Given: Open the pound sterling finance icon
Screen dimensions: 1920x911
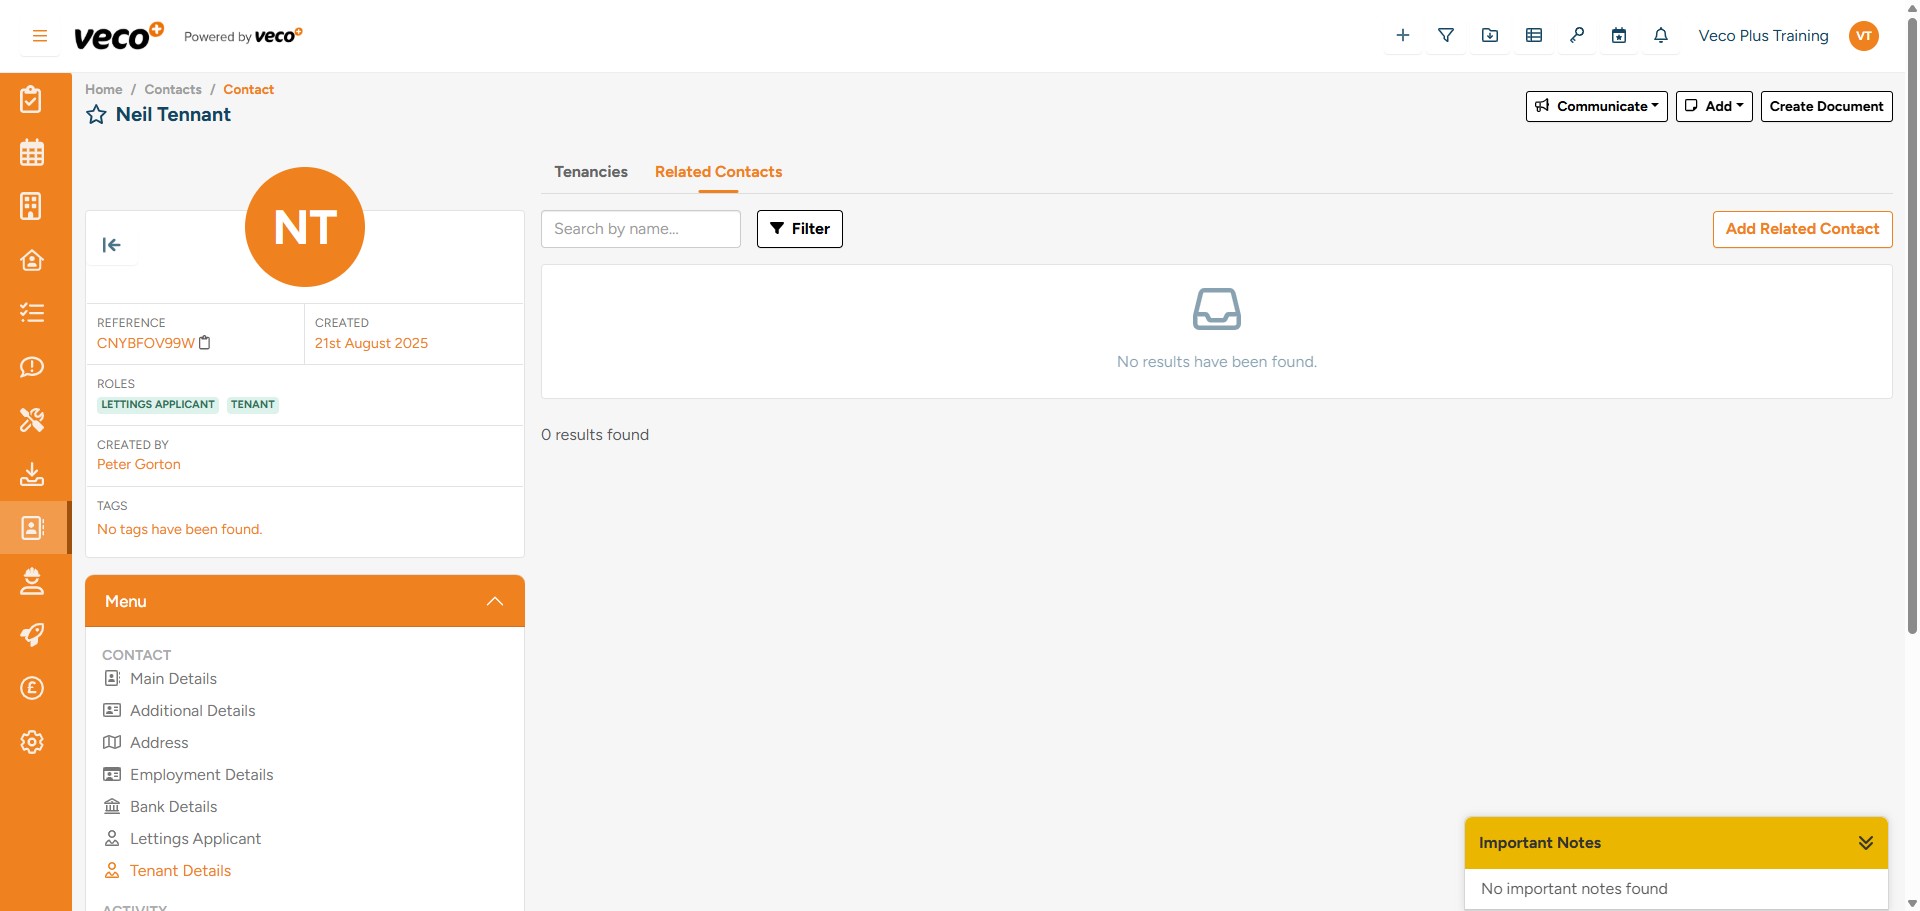Looking at the screenshot, I should 32,688.
